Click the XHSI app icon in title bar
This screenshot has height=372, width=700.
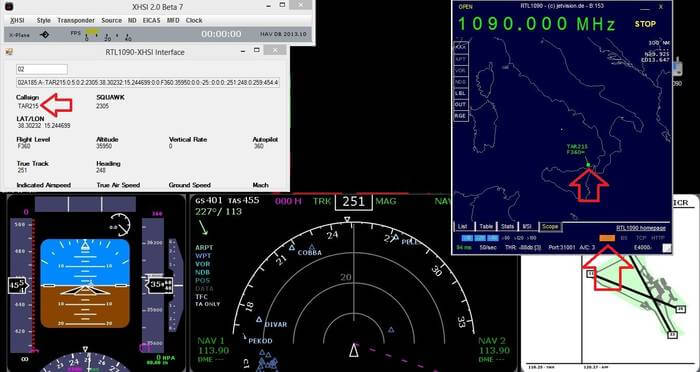click(x=8, y=6)
